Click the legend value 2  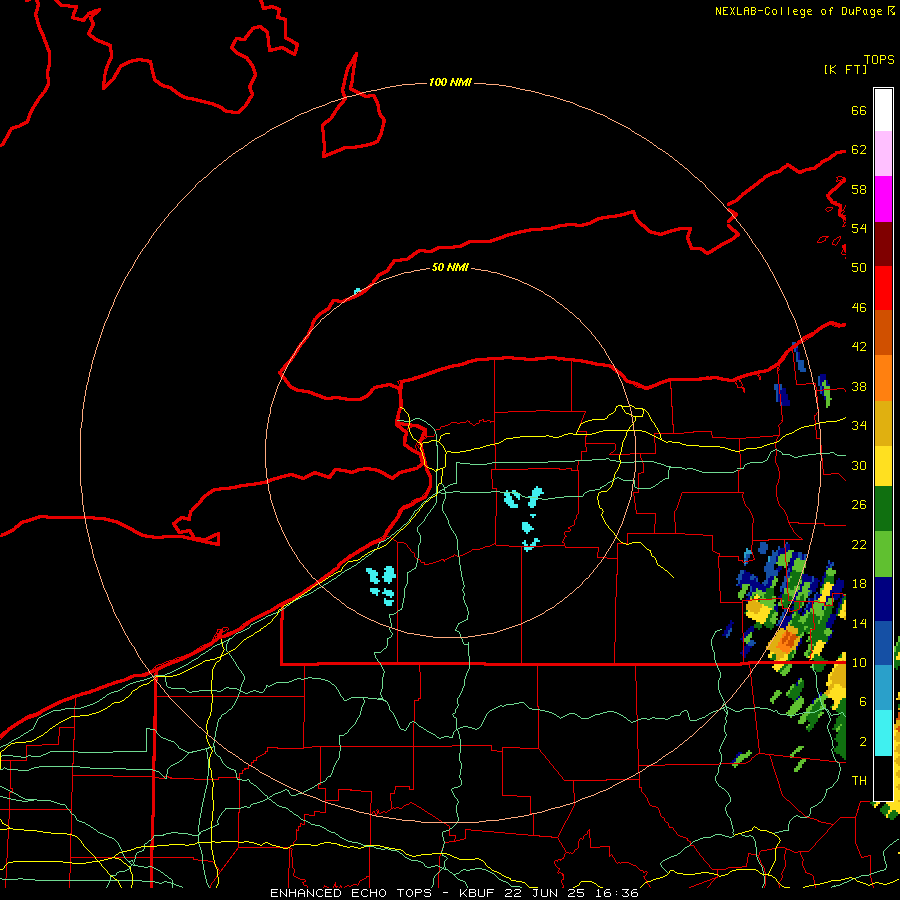(x=862, y=742)
